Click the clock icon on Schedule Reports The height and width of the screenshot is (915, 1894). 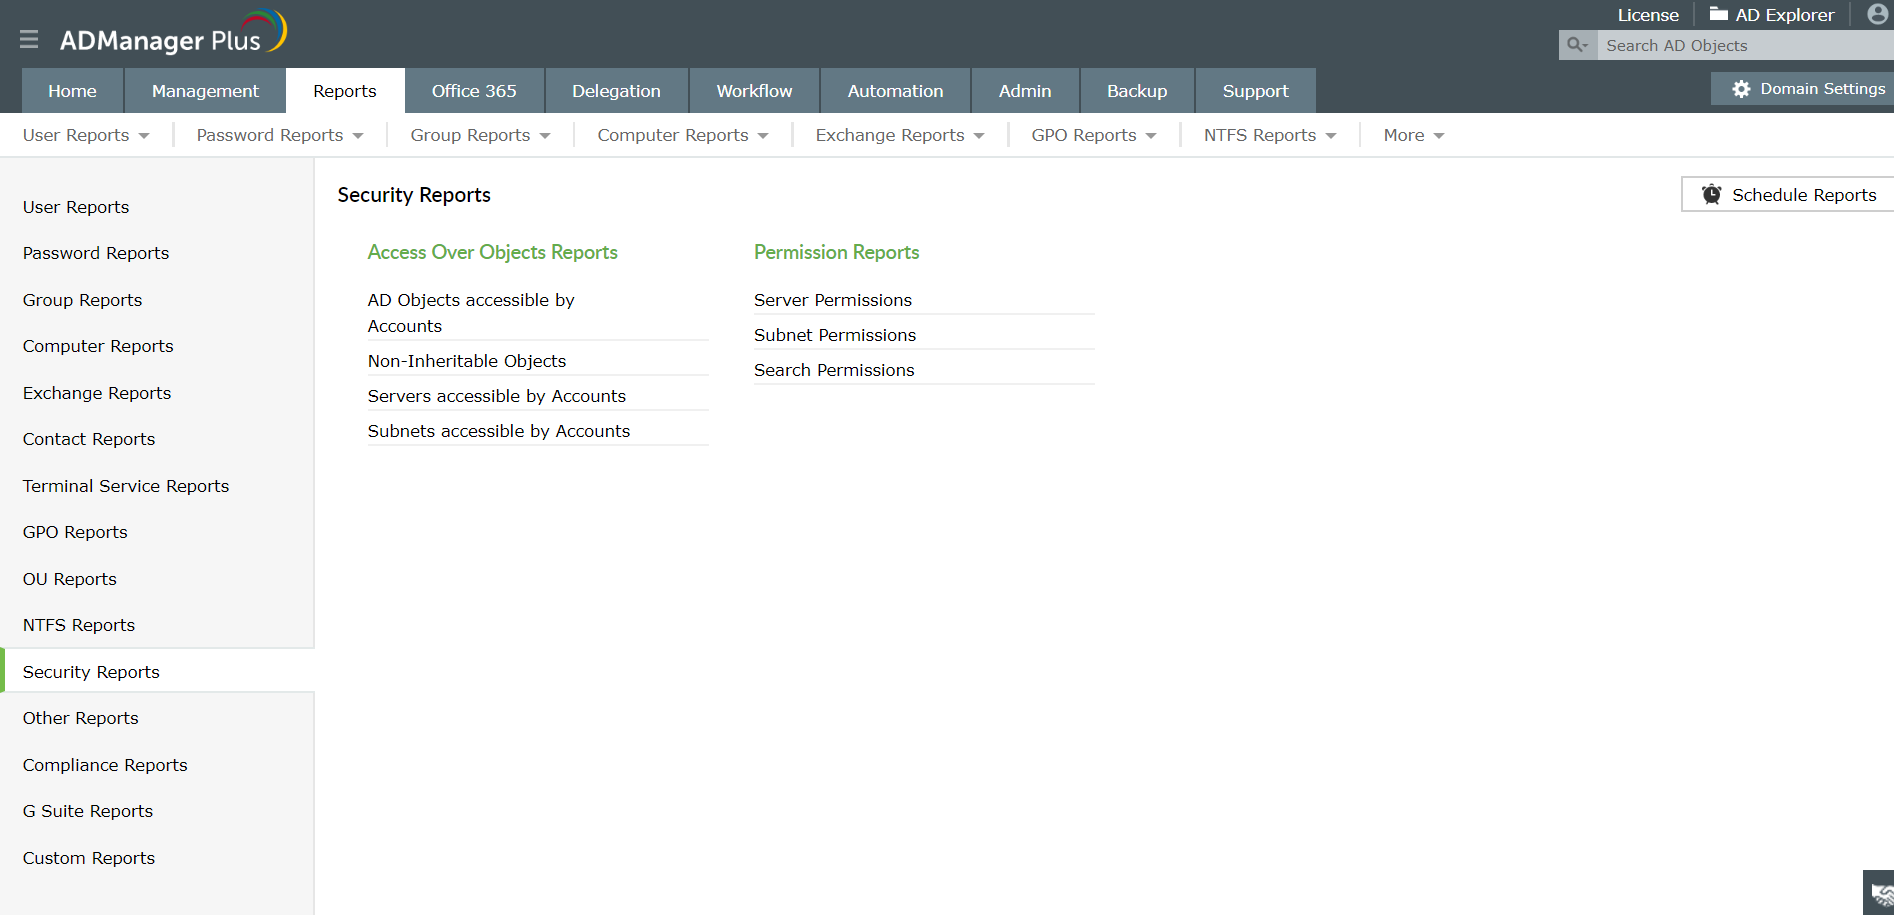point(1712,194)
